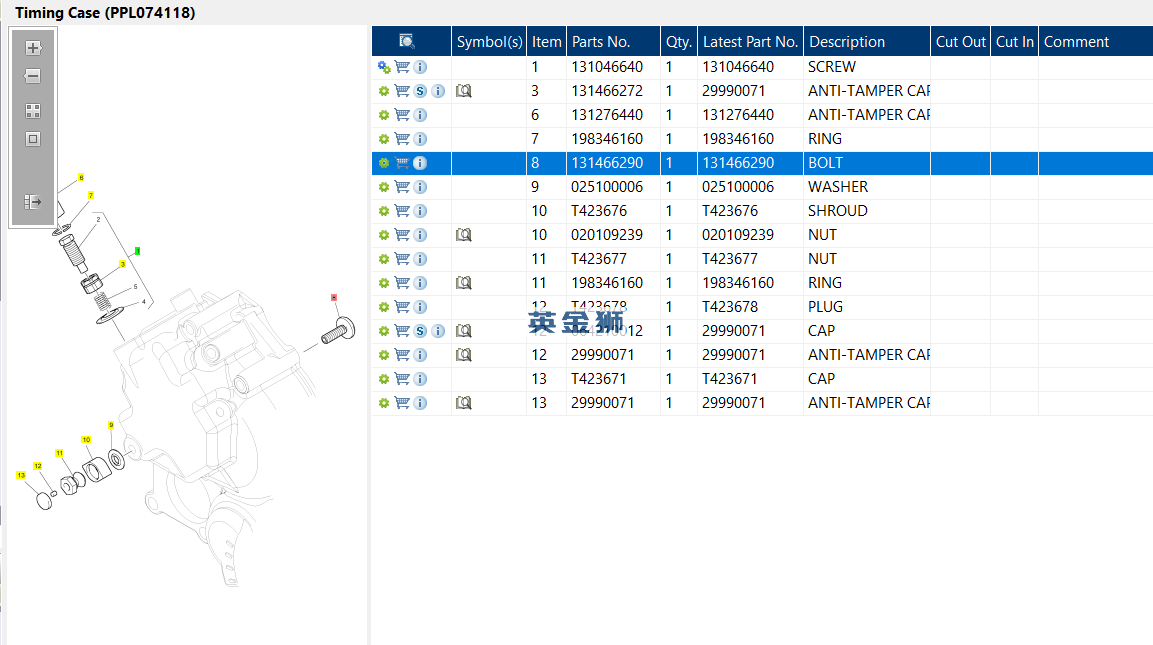Open symbol lookup icon for part 131466272

click(x=463, y=91)
